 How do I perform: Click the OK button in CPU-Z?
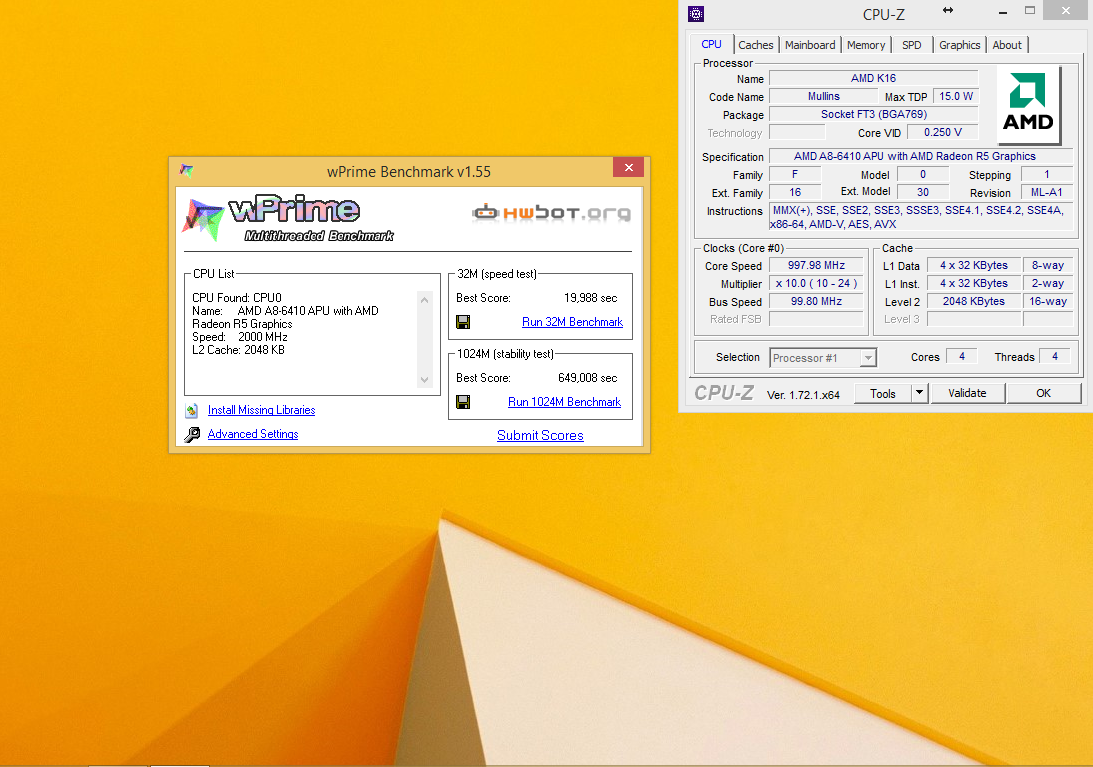[x=1044, y=393]
